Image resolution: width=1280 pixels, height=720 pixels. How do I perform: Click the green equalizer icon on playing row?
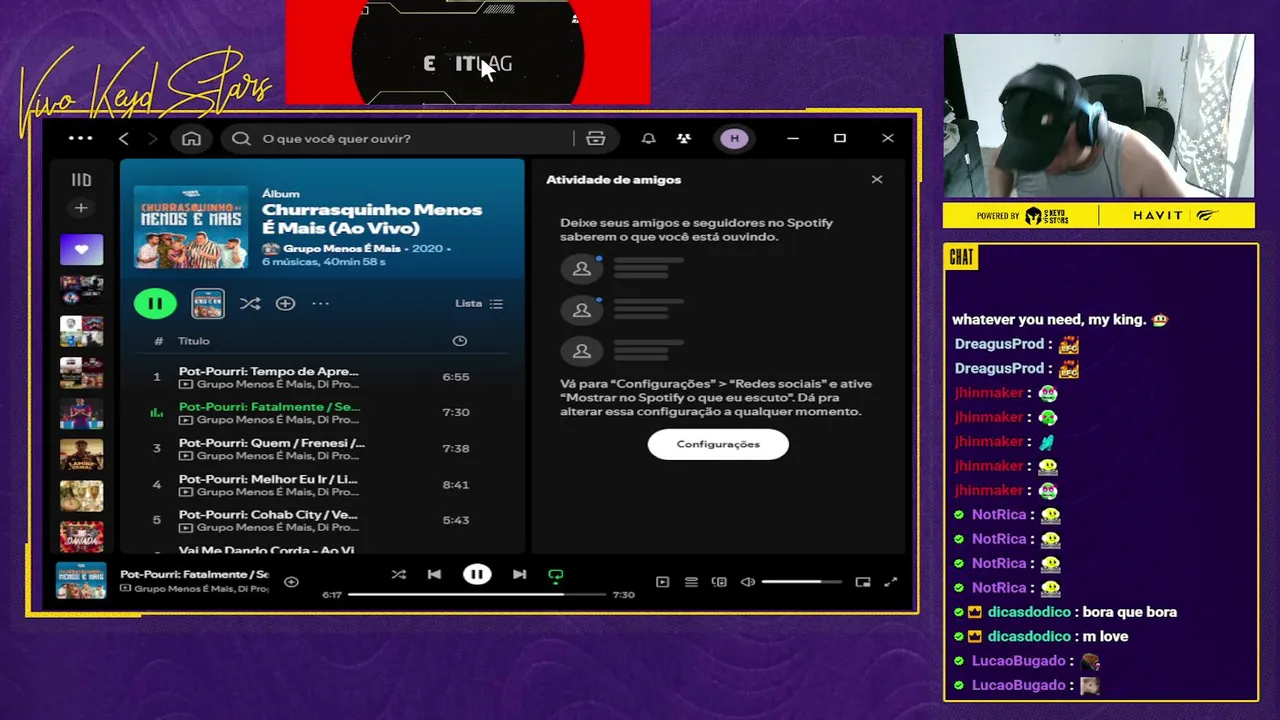point(156,412)
